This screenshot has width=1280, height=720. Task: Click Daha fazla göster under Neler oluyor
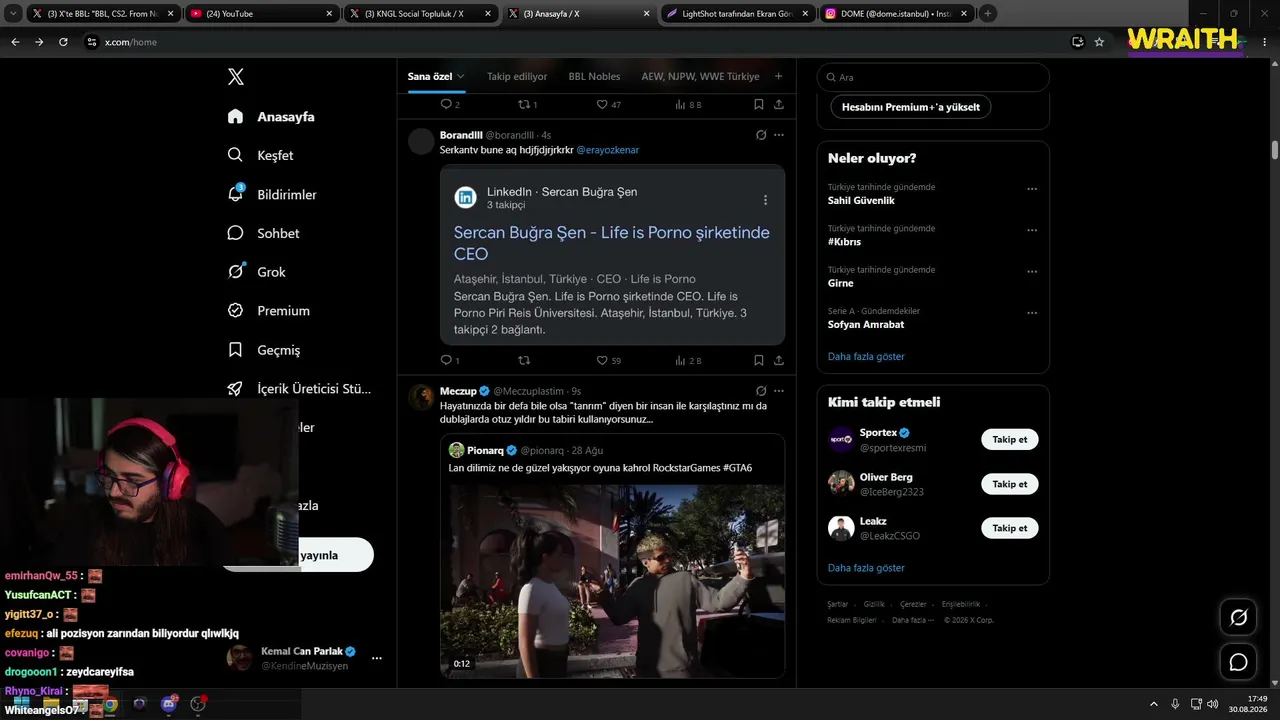pos(866,356)
